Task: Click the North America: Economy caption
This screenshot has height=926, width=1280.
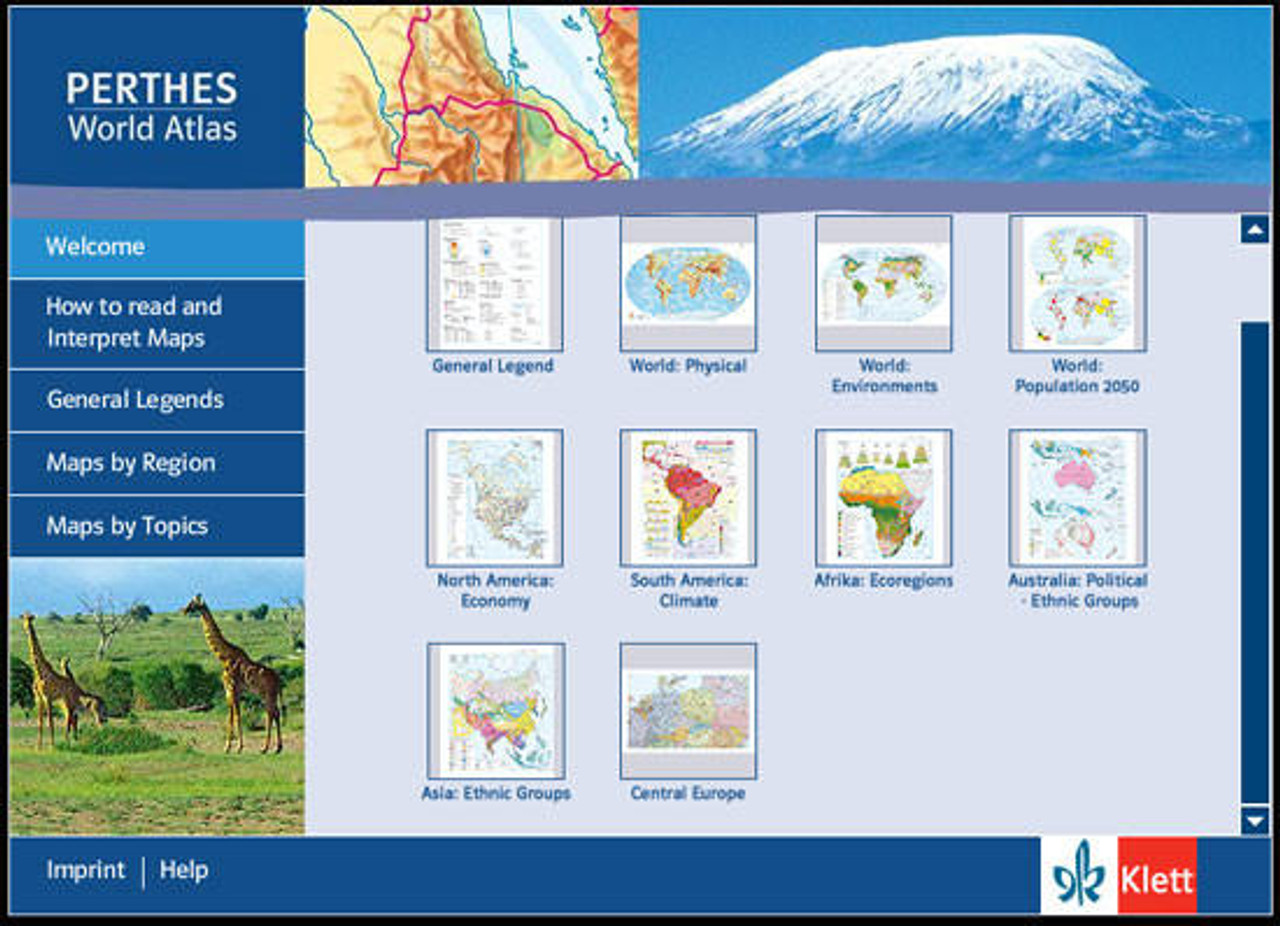Action: tap(495, 591)
